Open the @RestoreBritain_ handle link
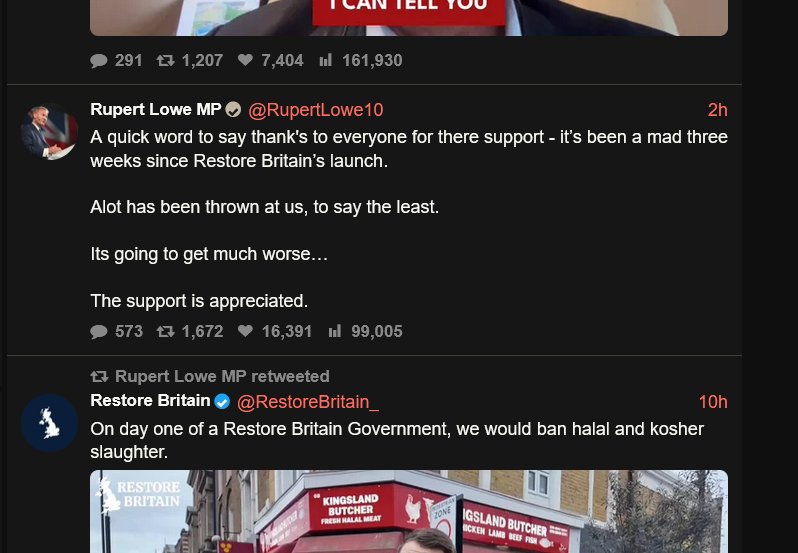The width and height of the screenshot is (798, 553). pyautogui.click(x=308, y=402)
